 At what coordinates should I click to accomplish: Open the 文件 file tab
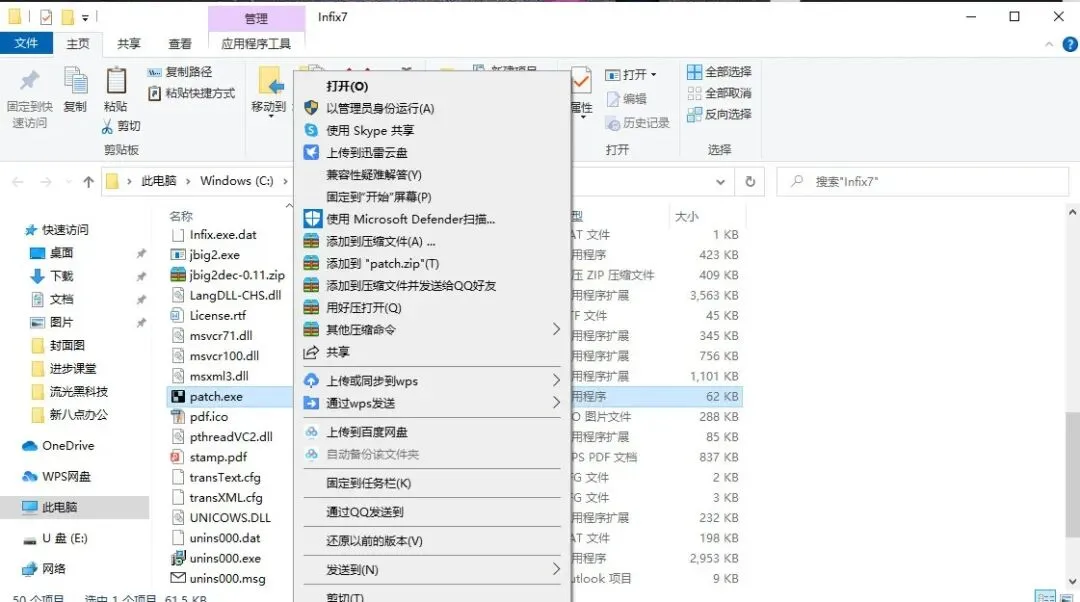(26, 43)
